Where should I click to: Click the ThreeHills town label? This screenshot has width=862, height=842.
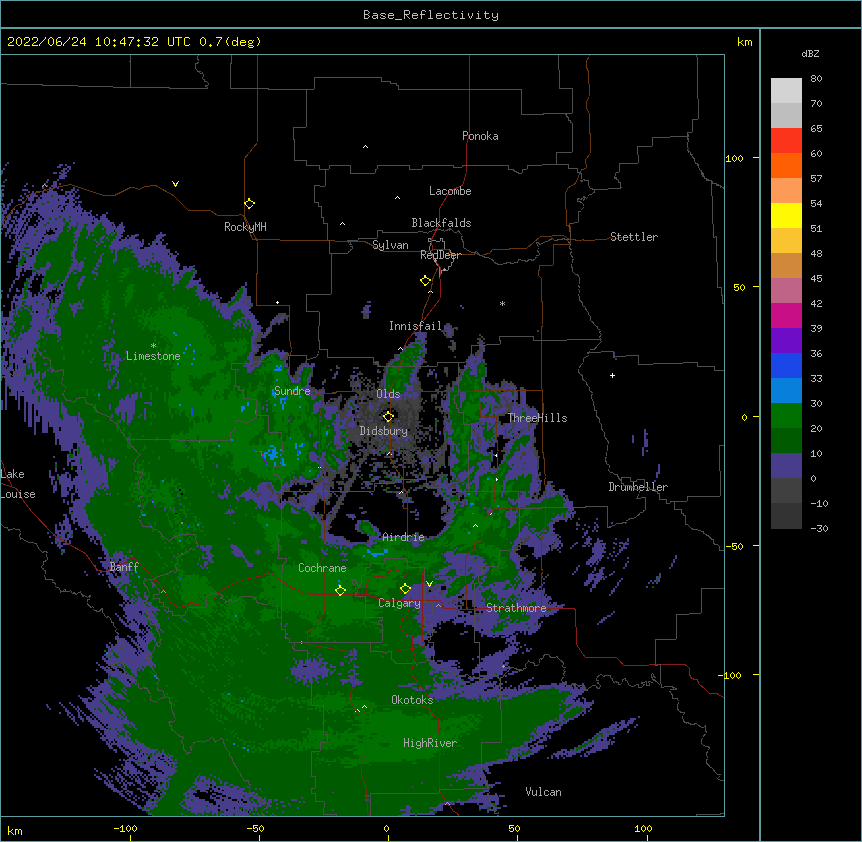[537, 418]
